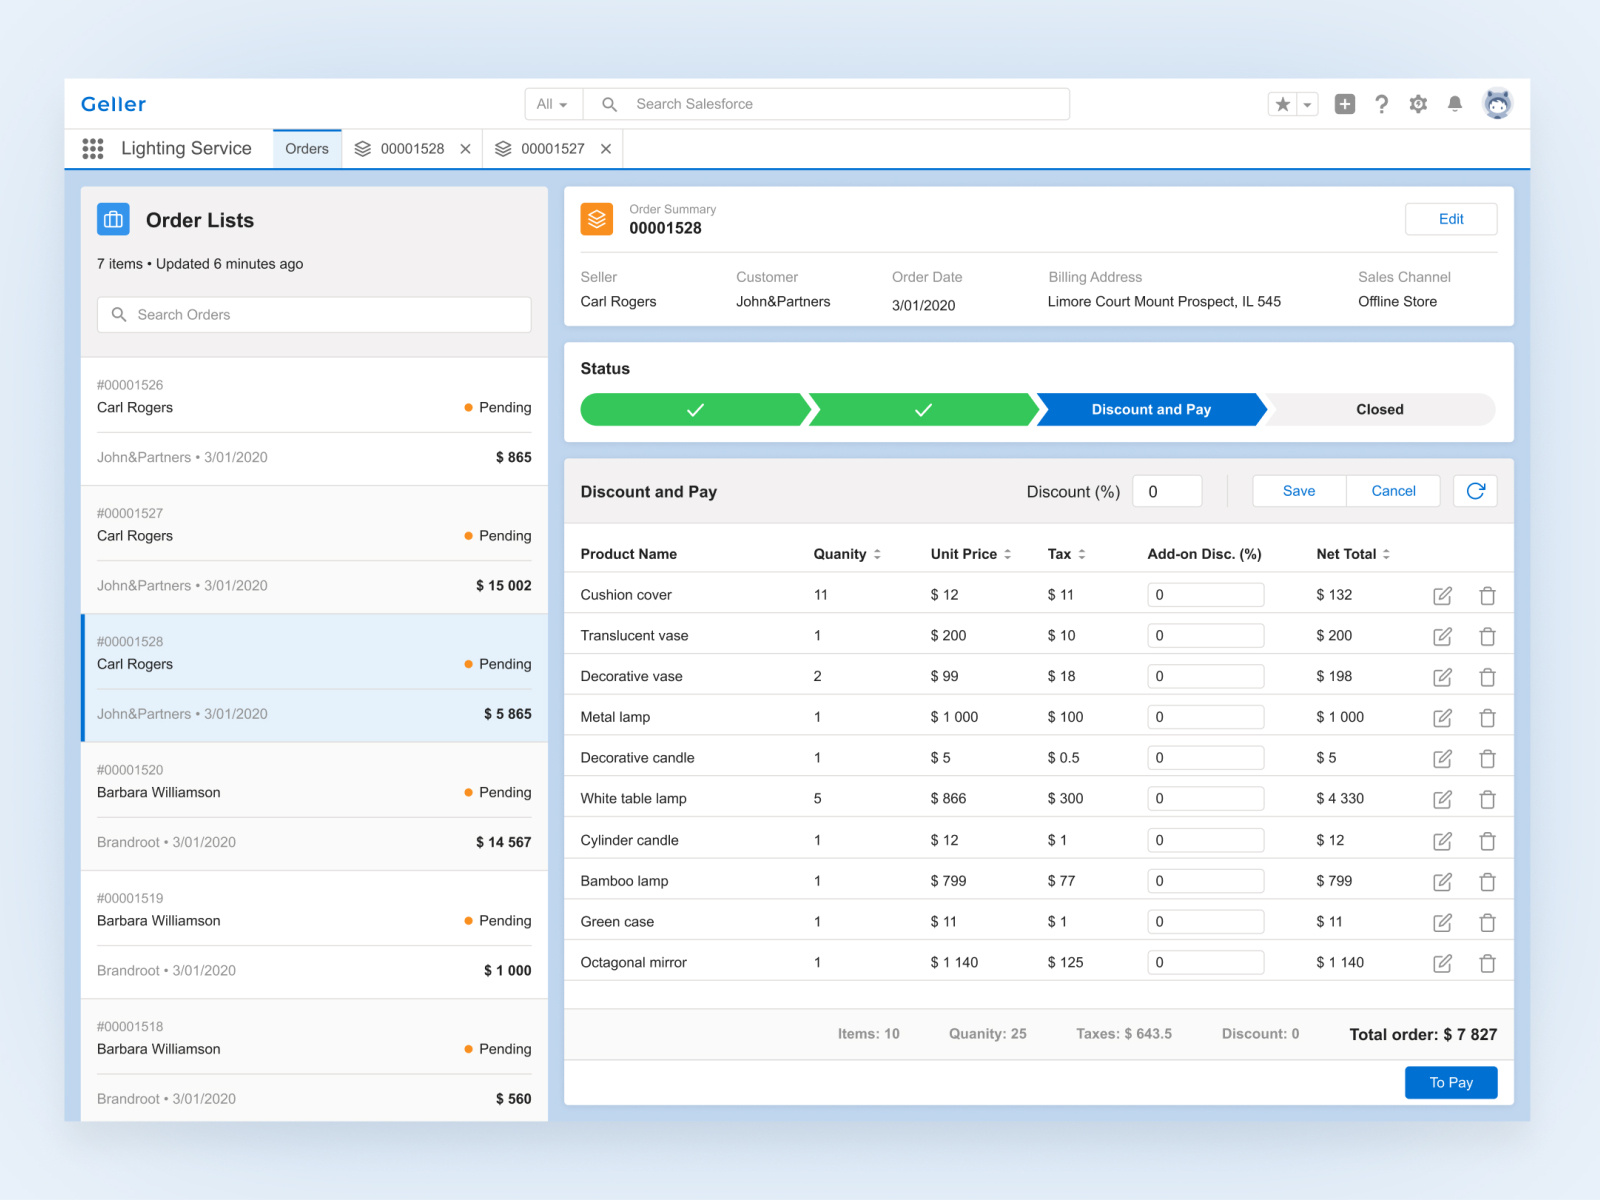1600x1200 pixels.
Task: Open the All search scope dropdown
Action: point(552,104)
